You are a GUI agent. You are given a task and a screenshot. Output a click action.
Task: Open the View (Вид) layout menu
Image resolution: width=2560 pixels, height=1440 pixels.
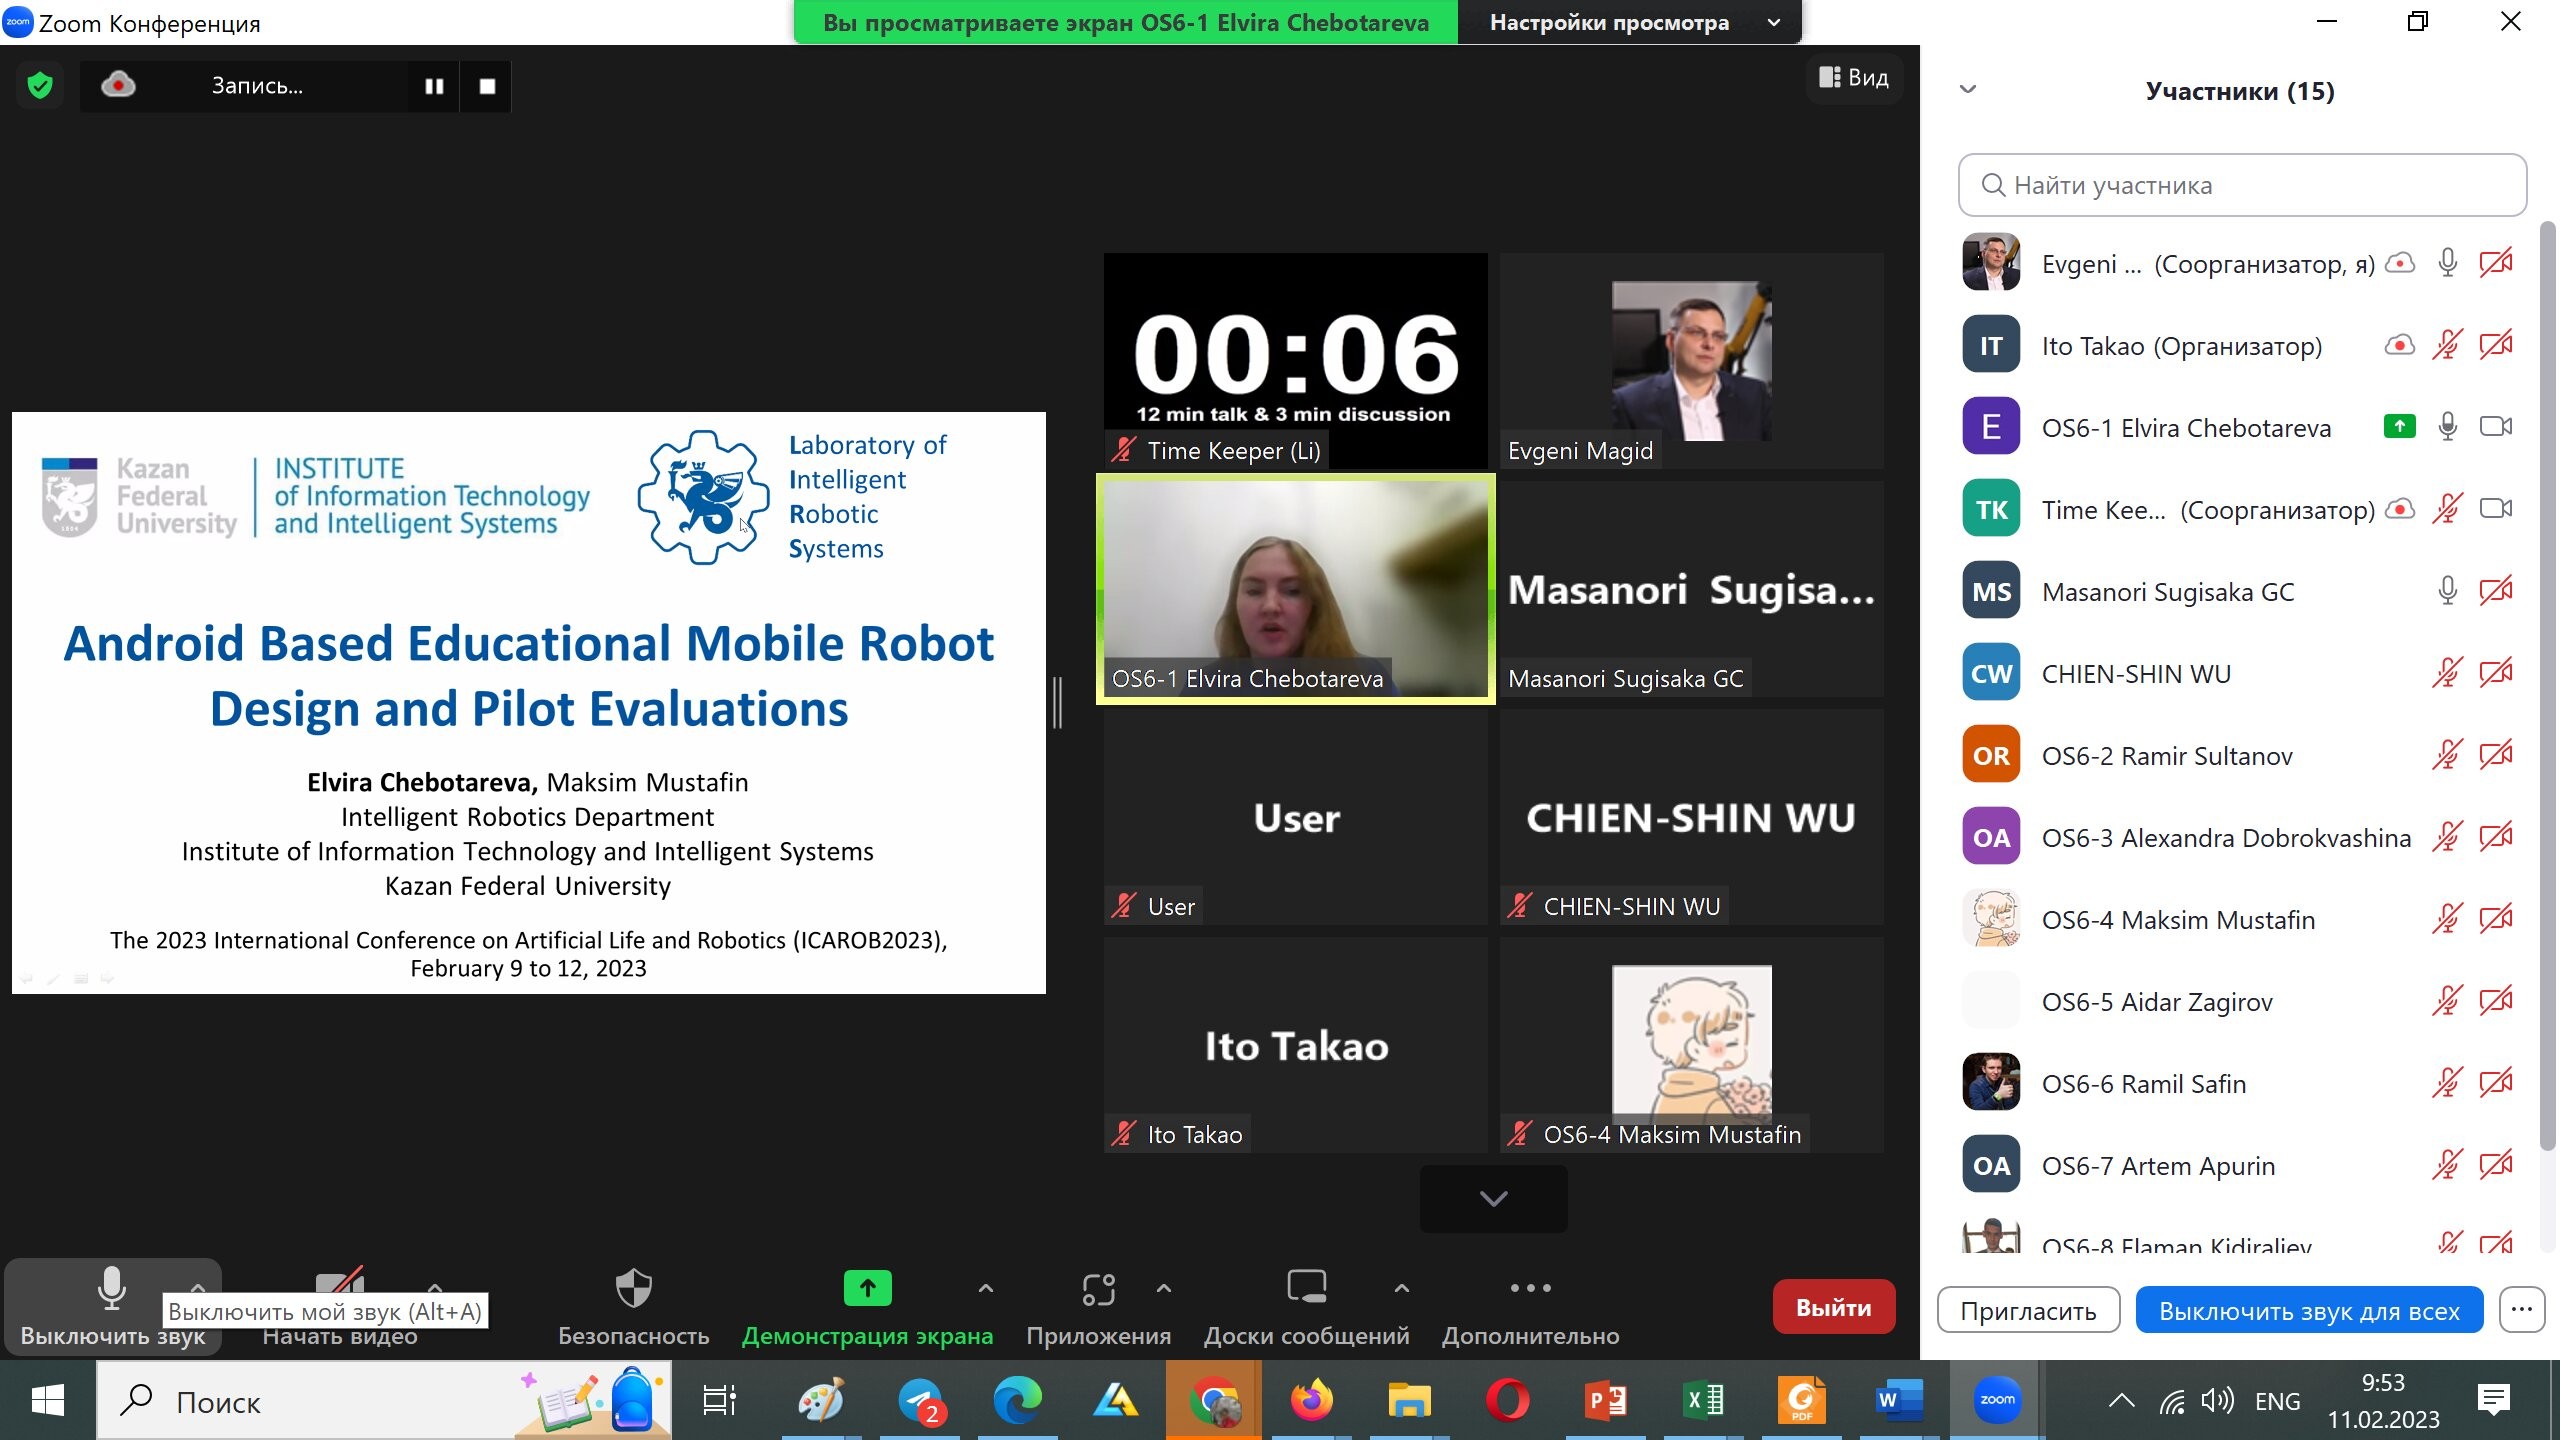click(x=1854, y=78)
